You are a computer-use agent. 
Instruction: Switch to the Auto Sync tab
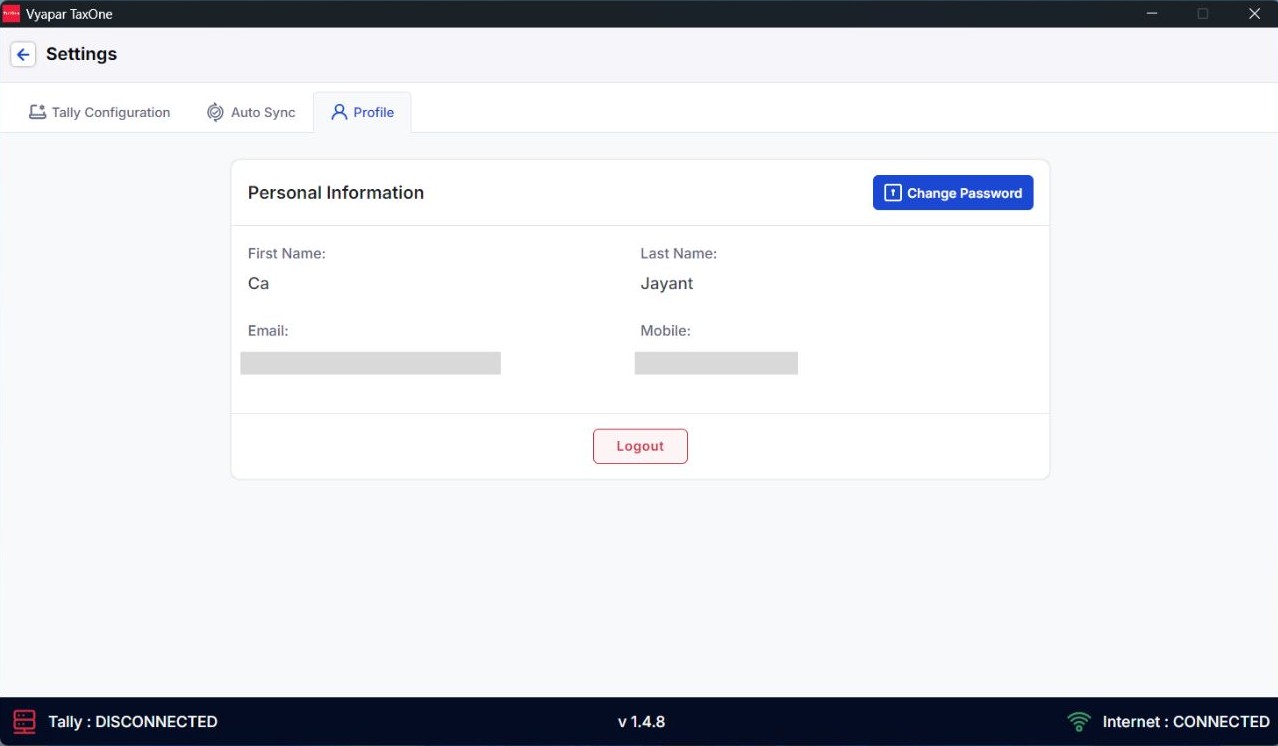(x=251, y=112)
